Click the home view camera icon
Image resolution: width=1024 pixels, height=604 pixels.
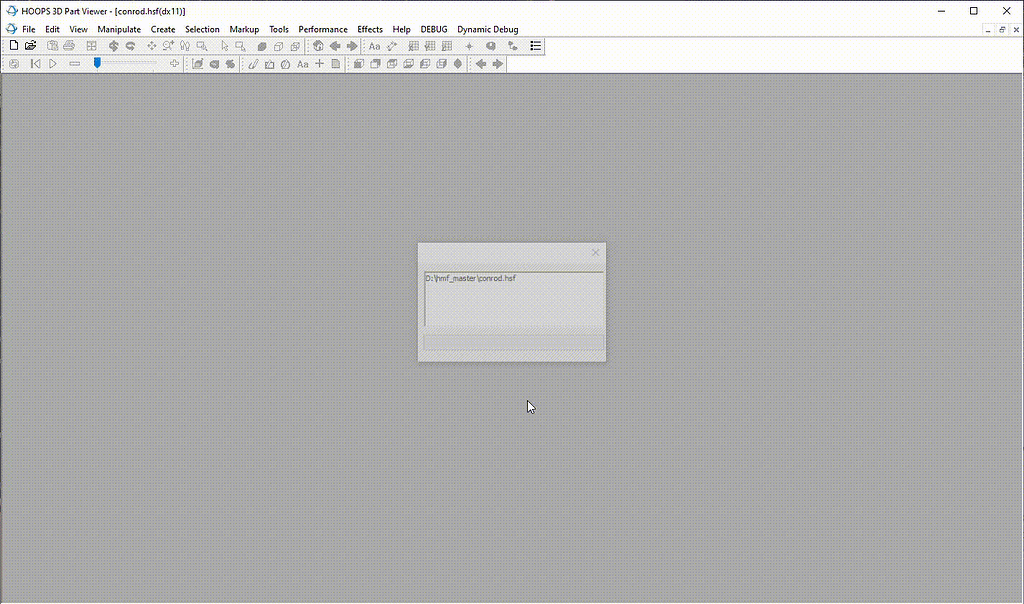click(317, 45)
